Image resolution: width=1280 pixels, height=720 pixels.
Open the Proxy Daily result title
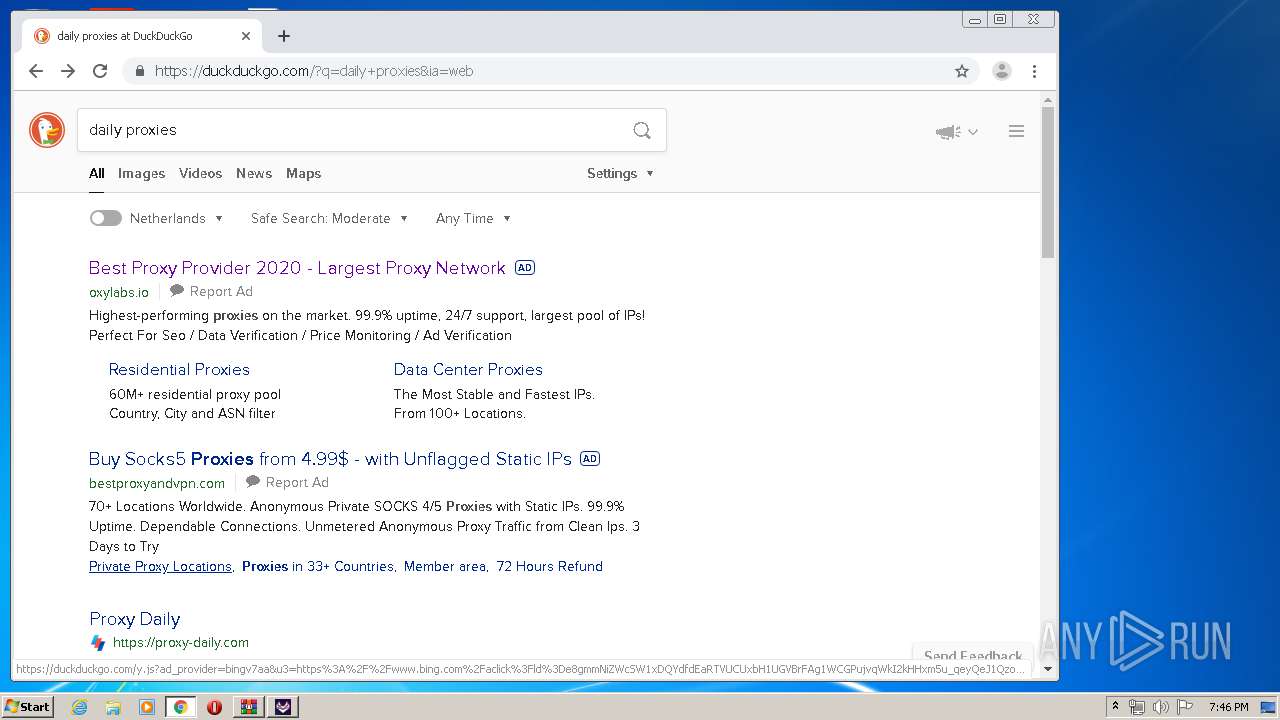pos(134,619)
